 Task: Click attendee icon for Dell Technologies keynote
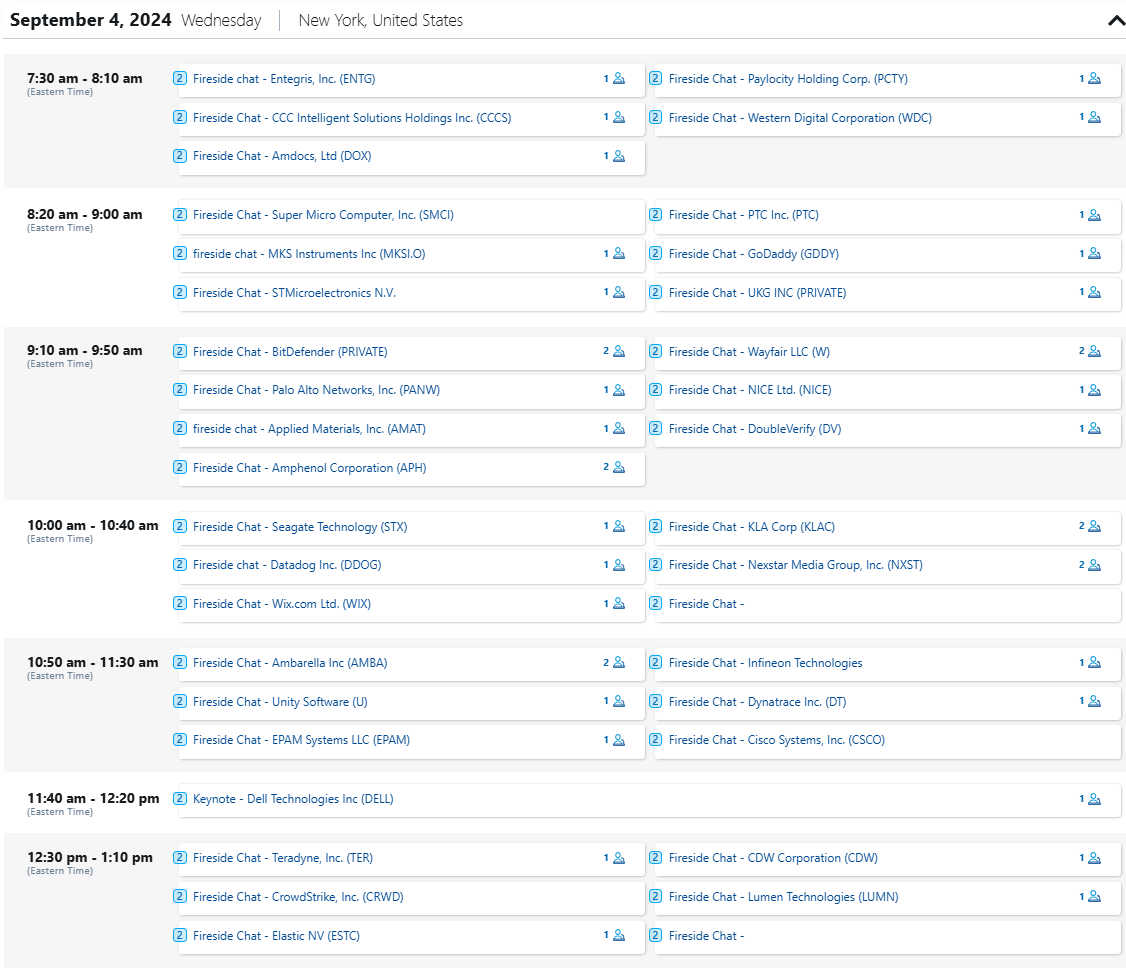point(1094,799)
